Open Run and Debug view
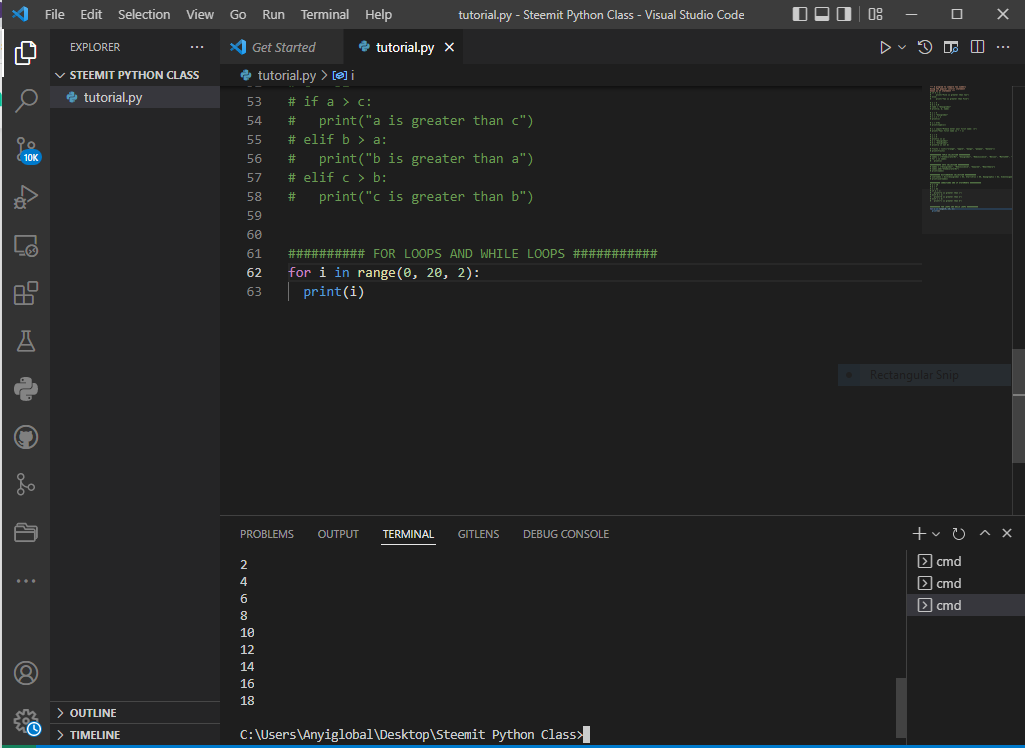 click(x=26, y=198)
